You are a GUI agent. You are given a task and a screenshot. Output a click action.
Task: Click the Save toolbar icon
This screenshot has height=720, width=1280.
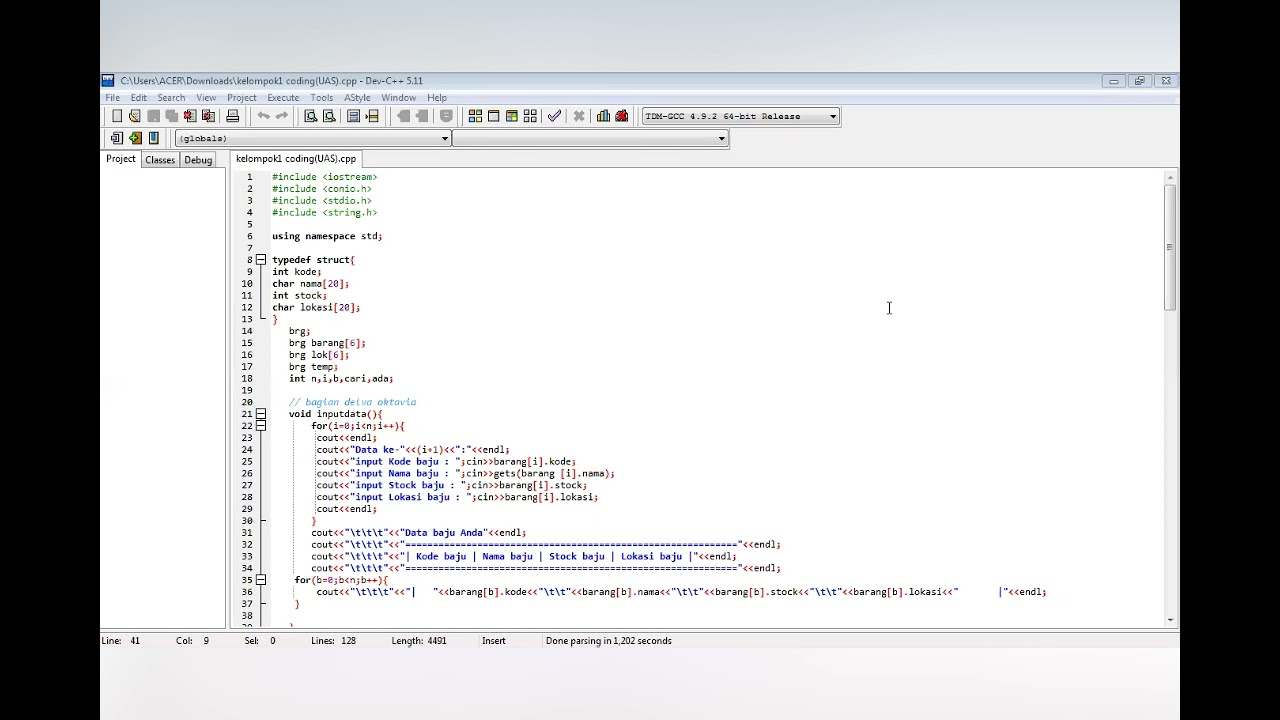pyautogui.click(x=153, y=116)
